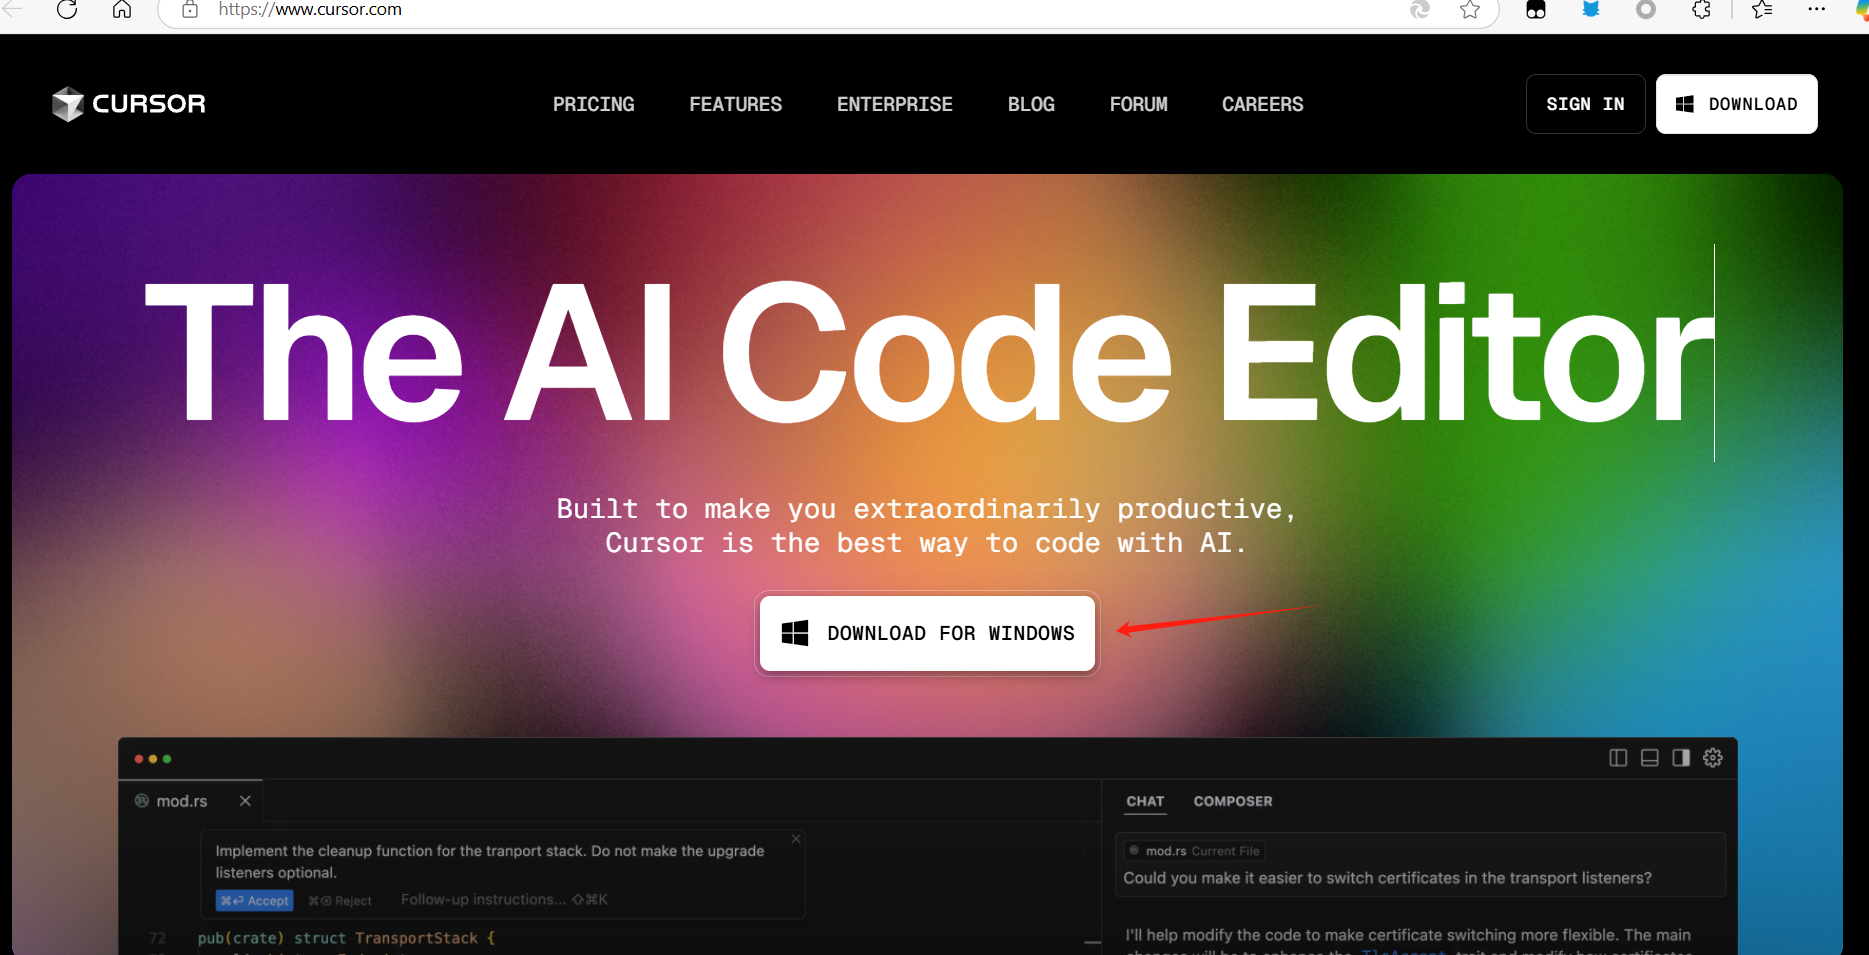Select the Chat tab
Image resolution: width=1869 pixels, height=955 pixels.
coord(1145,801)
